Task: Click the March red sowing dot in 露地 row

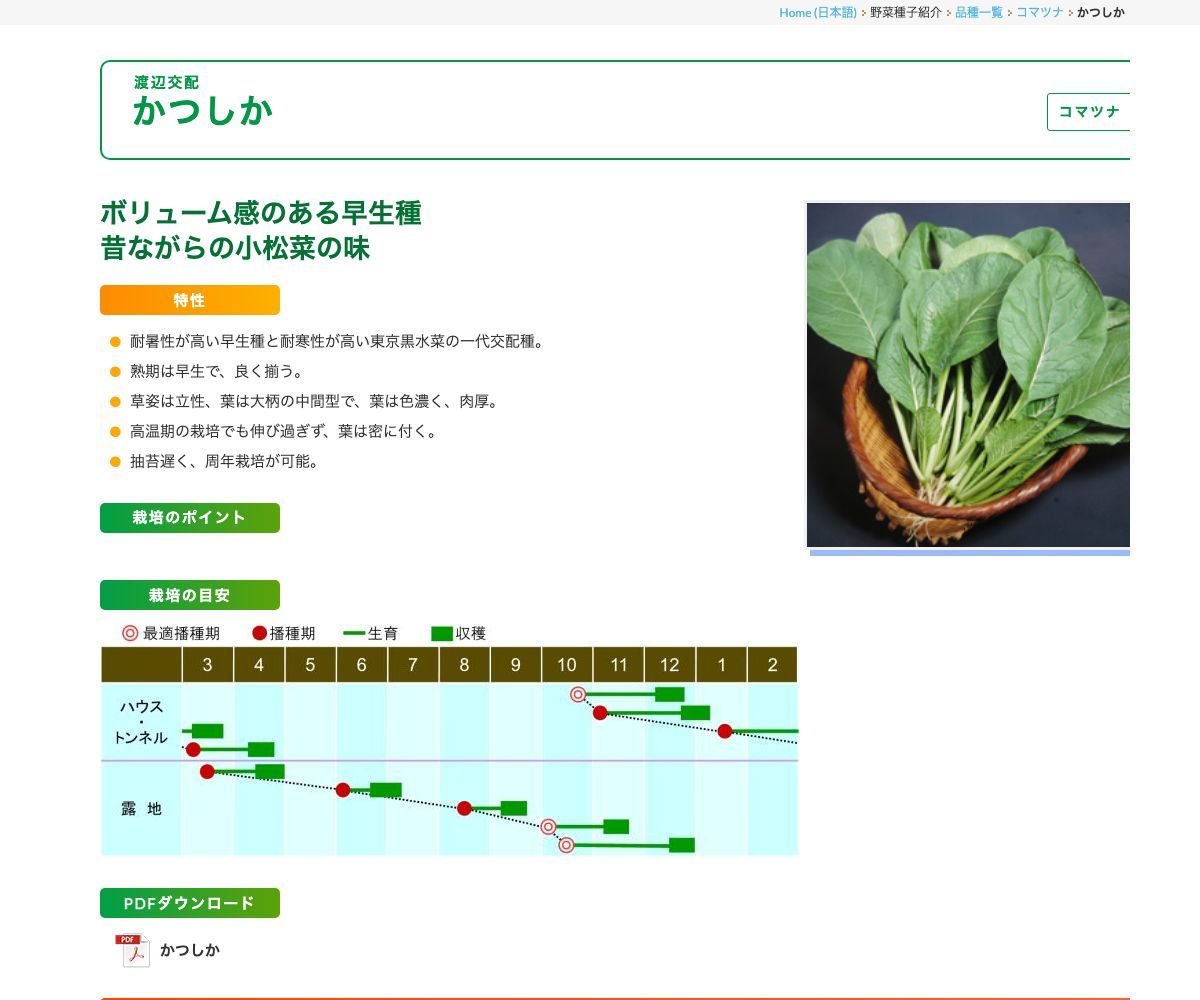Action: point(206,770)
